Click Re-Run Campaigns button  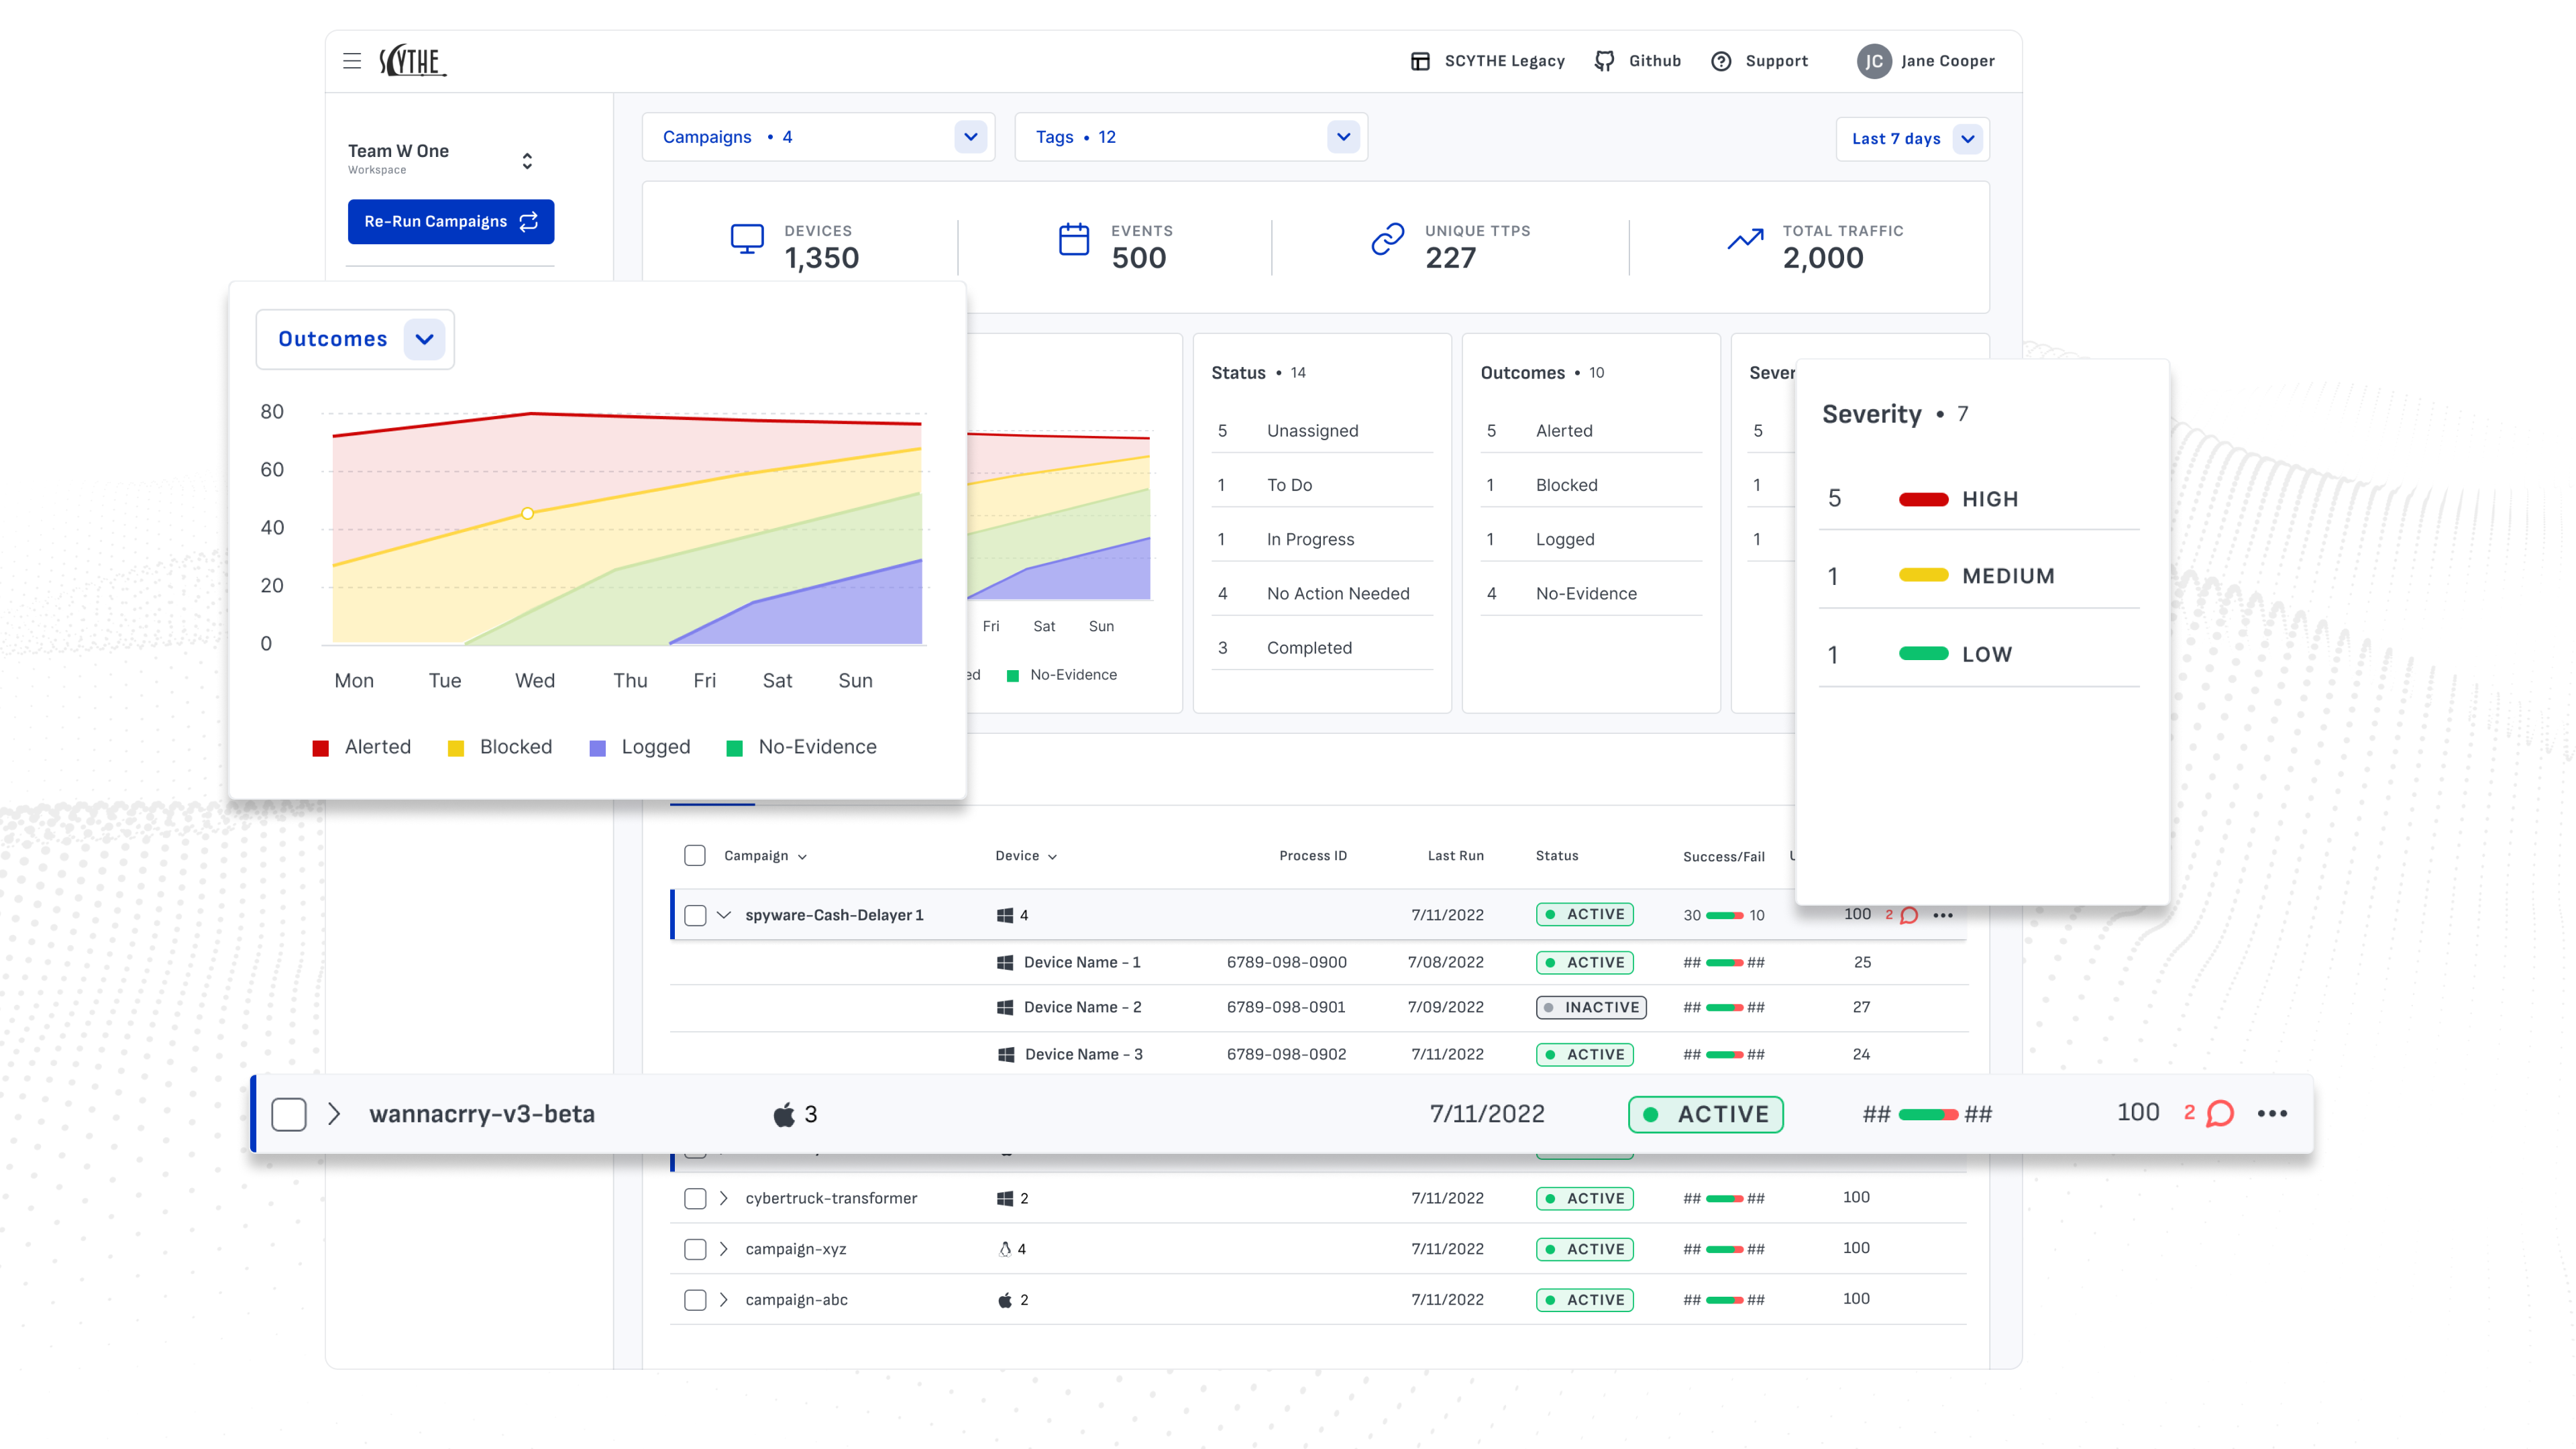(451, 221)
